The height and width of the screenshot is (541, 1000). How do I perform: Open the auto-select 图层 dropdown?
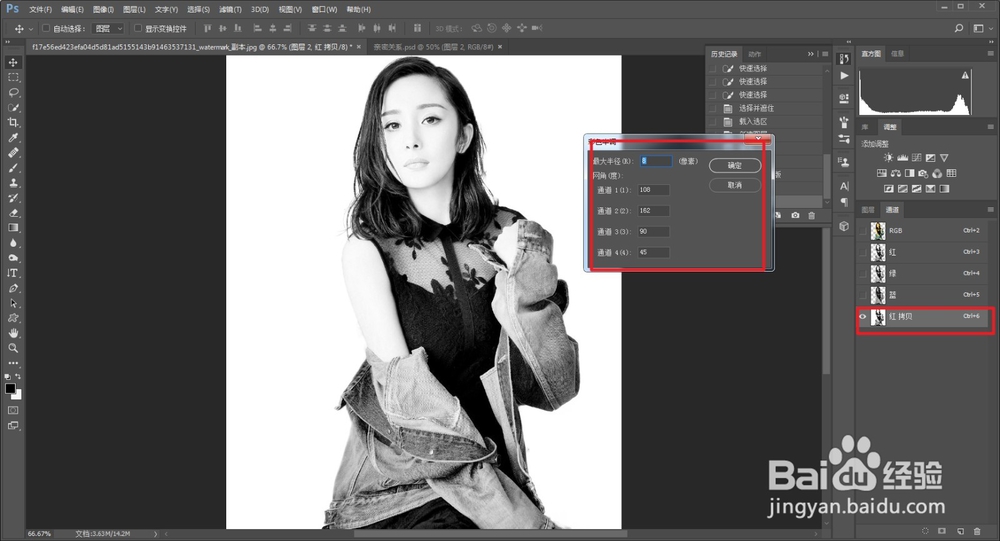click(x=108, y=28)
